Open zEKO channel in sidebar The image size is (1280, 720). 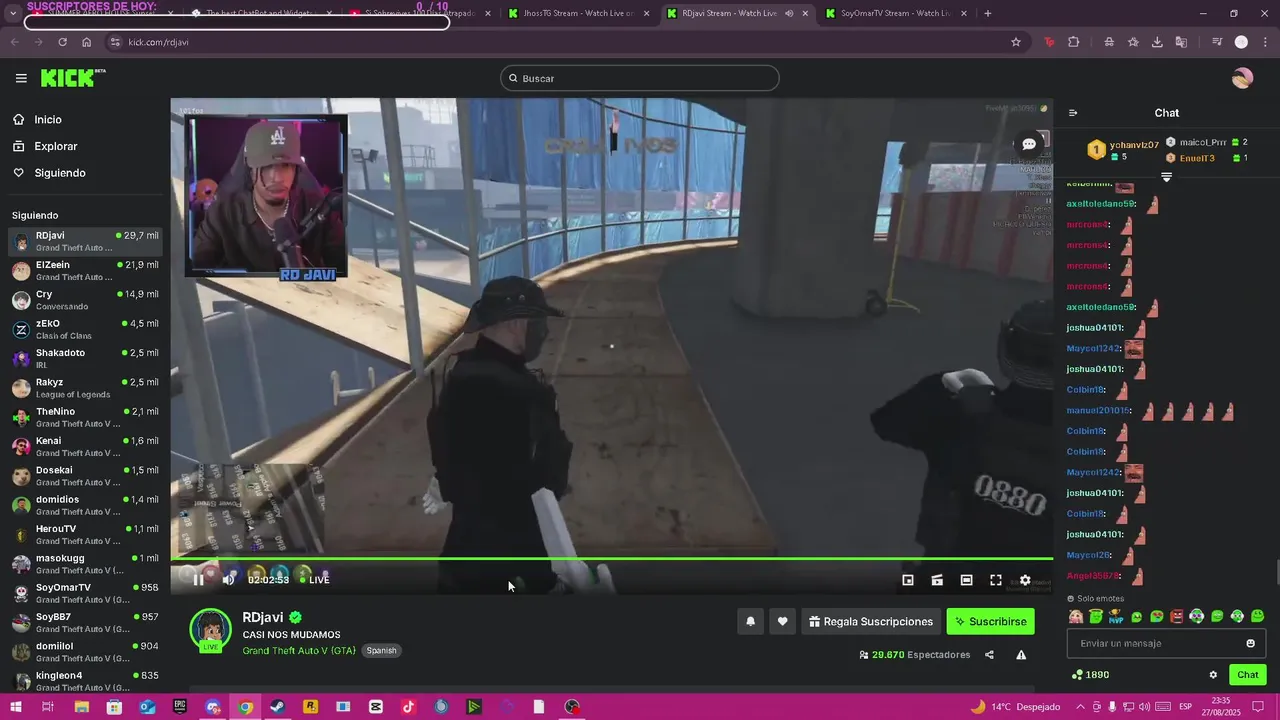[85, 329]
